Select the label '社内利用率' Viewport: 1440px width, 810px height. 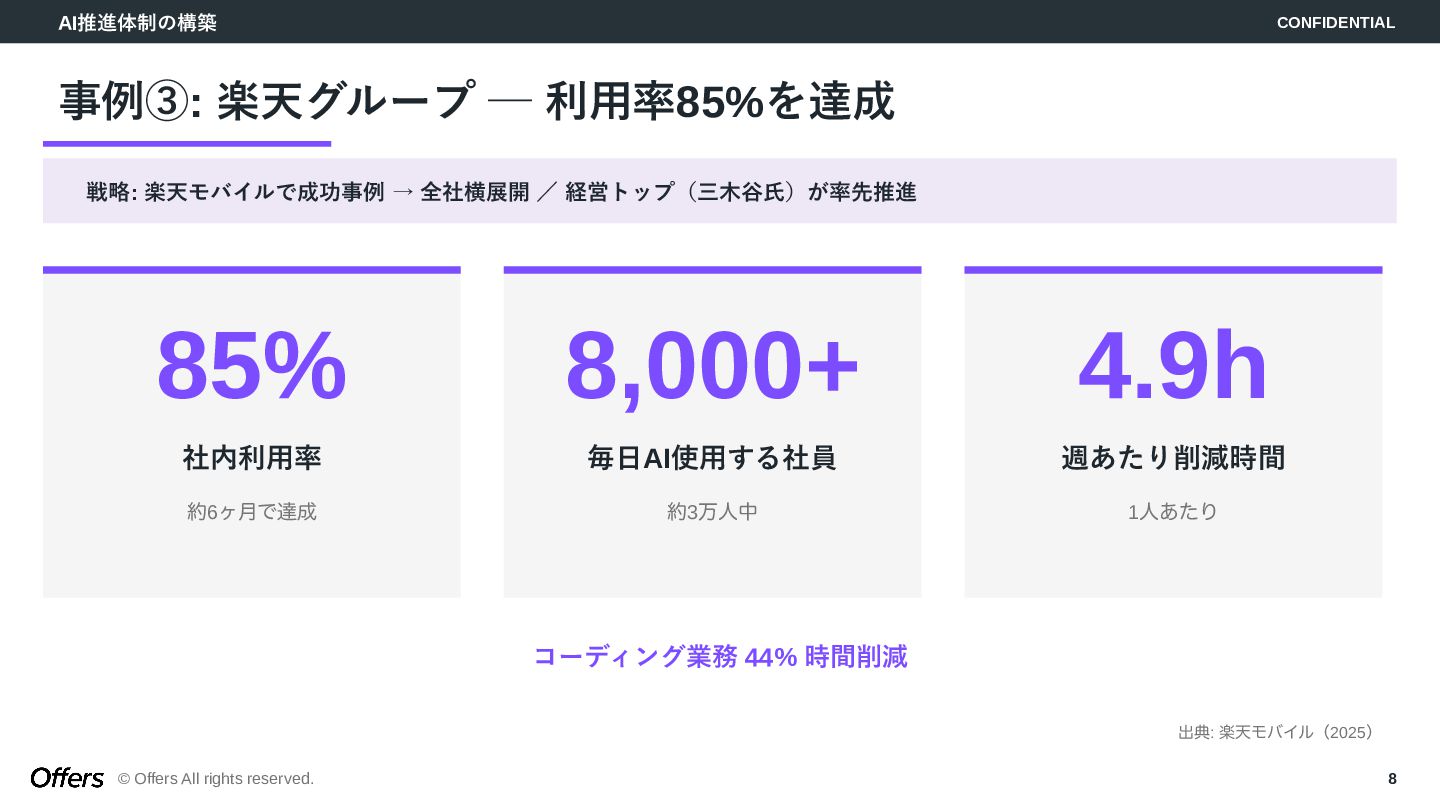click(x=252, y=458)
